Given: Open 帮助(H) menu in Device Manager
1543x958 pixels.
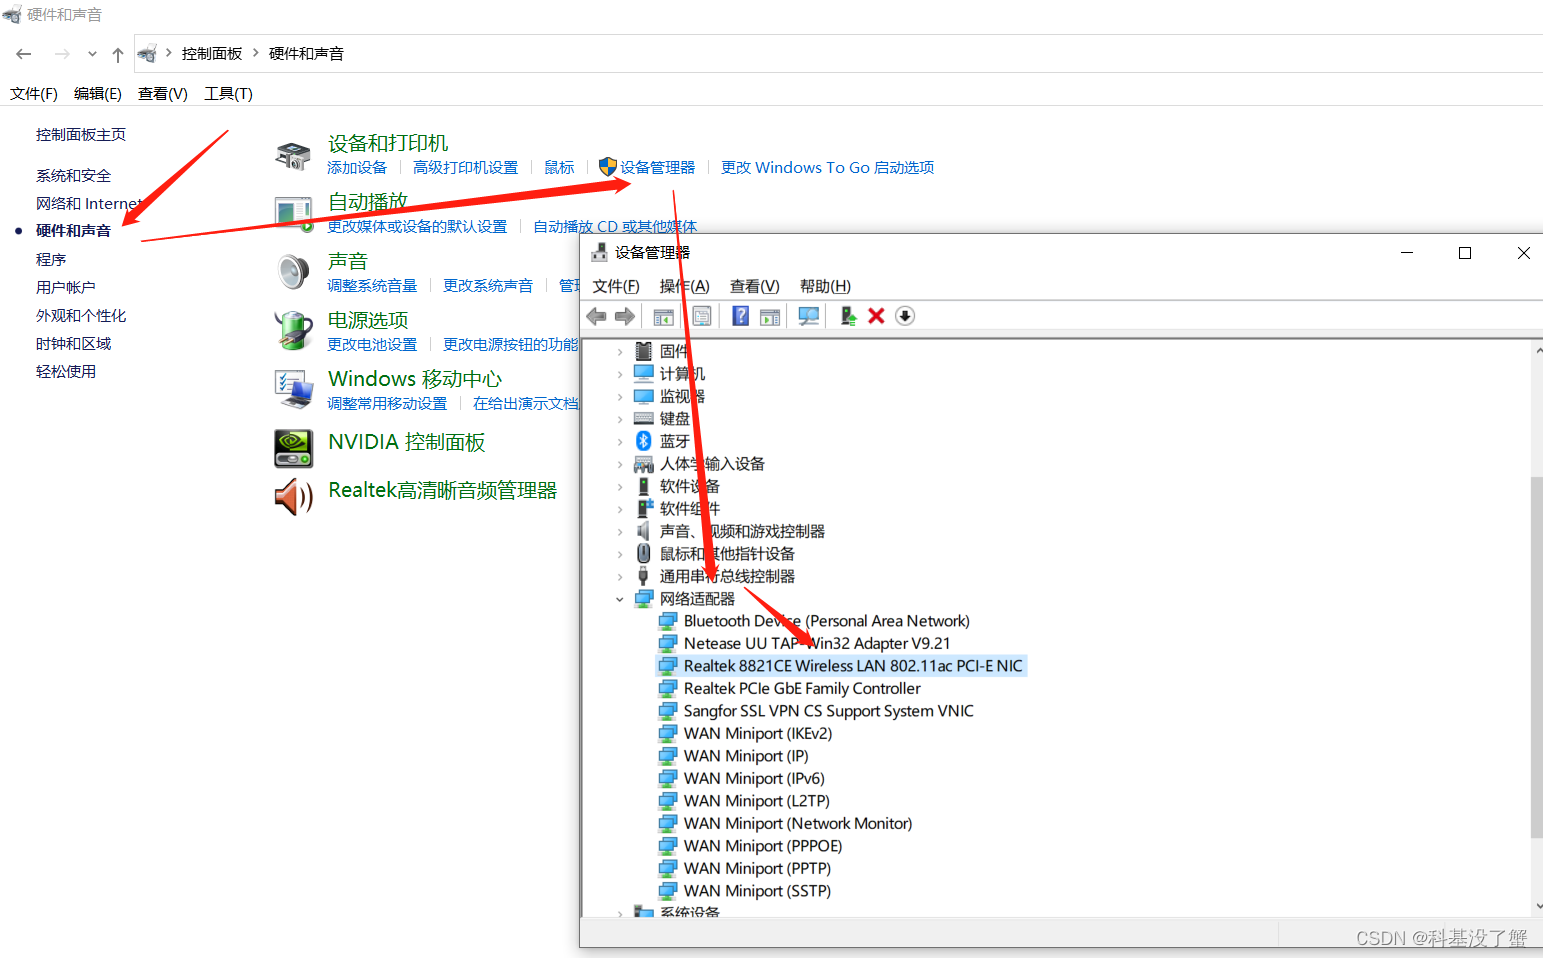Looking at the screenshot, I should 825,286.
